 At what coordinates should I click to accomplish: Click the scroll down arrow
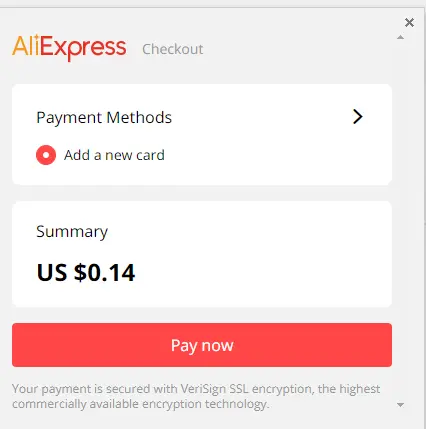tap(400, 405)
